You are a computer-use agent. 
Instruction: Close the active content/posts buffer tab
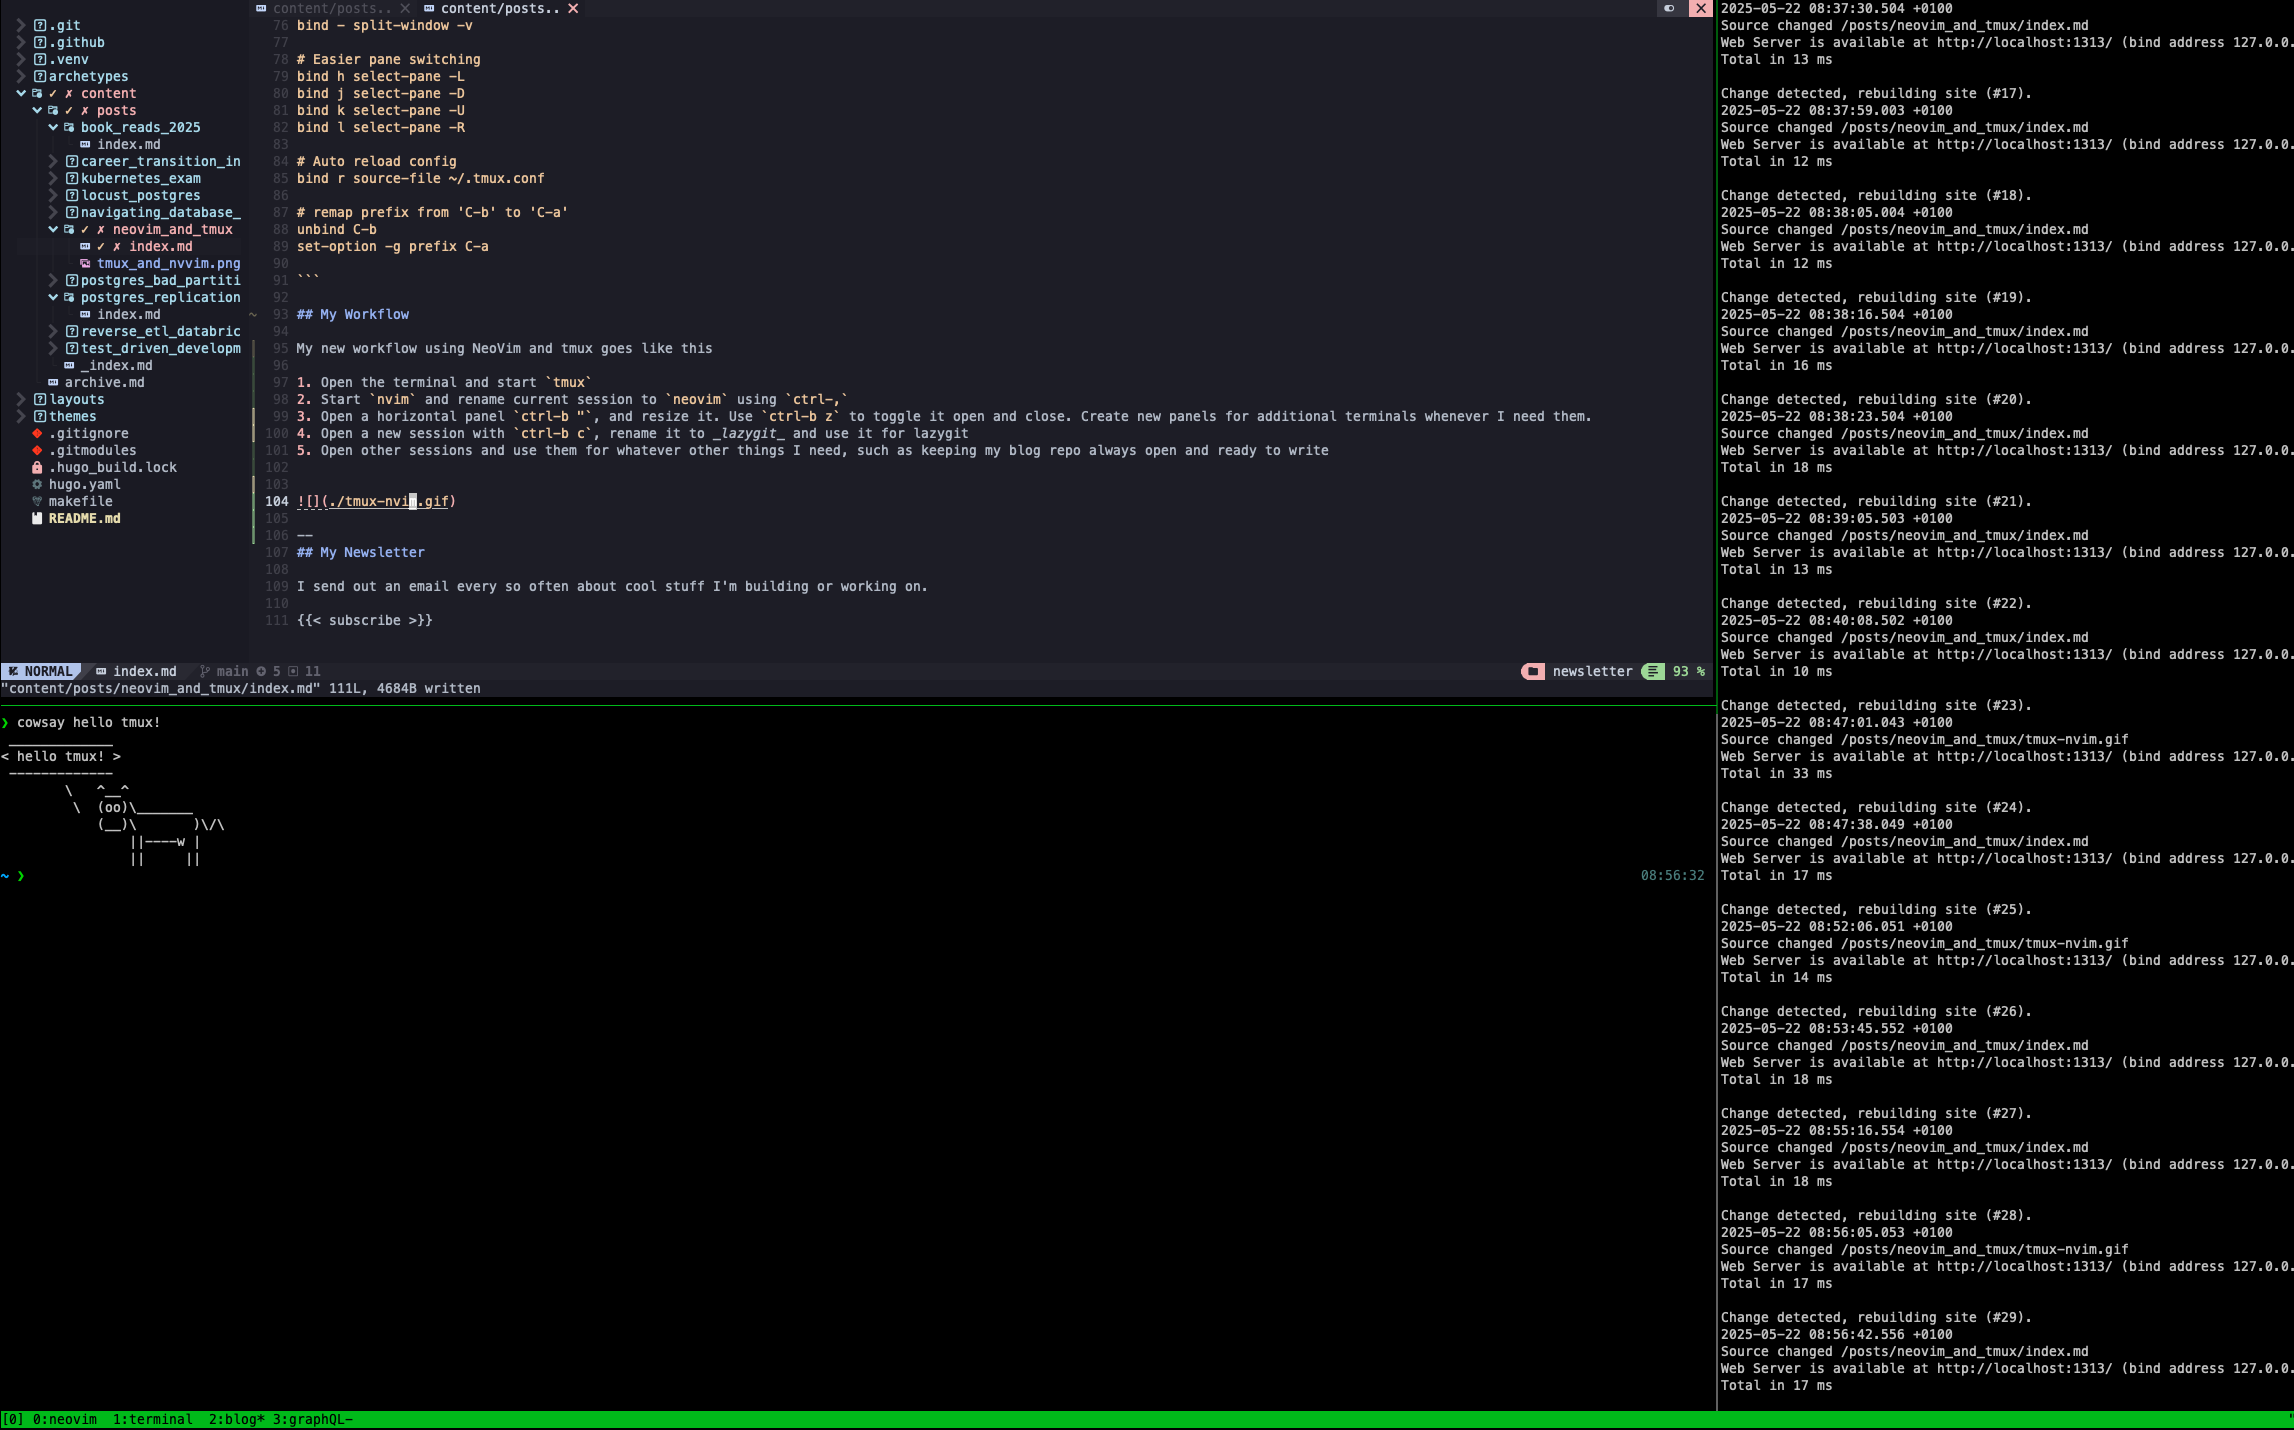(573, 8)
